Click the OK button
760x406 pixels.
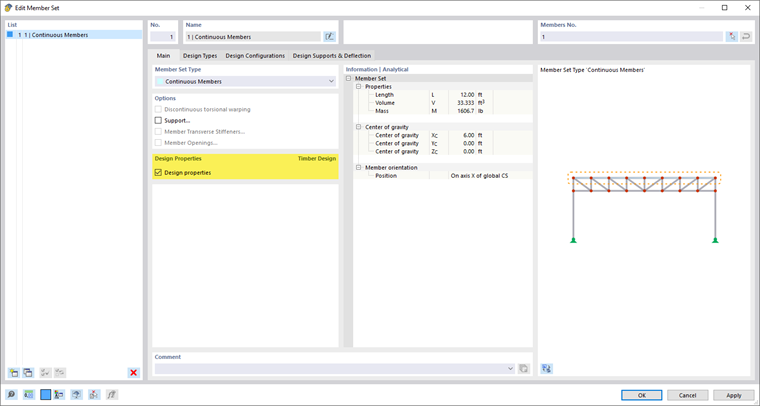click(642, 395)
